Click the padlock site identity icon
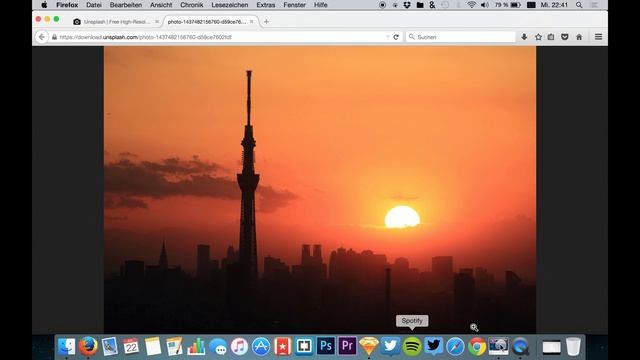Screen dimensions: 640x360 coord(54,37)
